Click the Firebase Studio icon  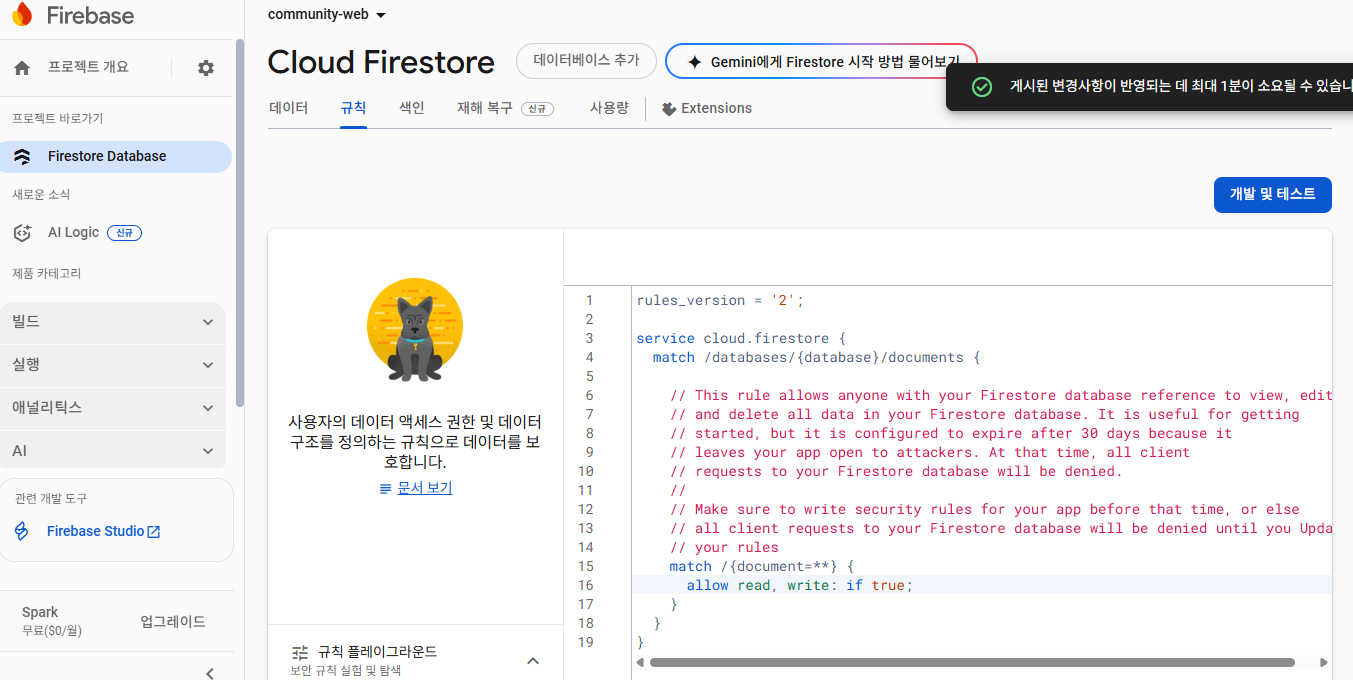tap(22, 531)
